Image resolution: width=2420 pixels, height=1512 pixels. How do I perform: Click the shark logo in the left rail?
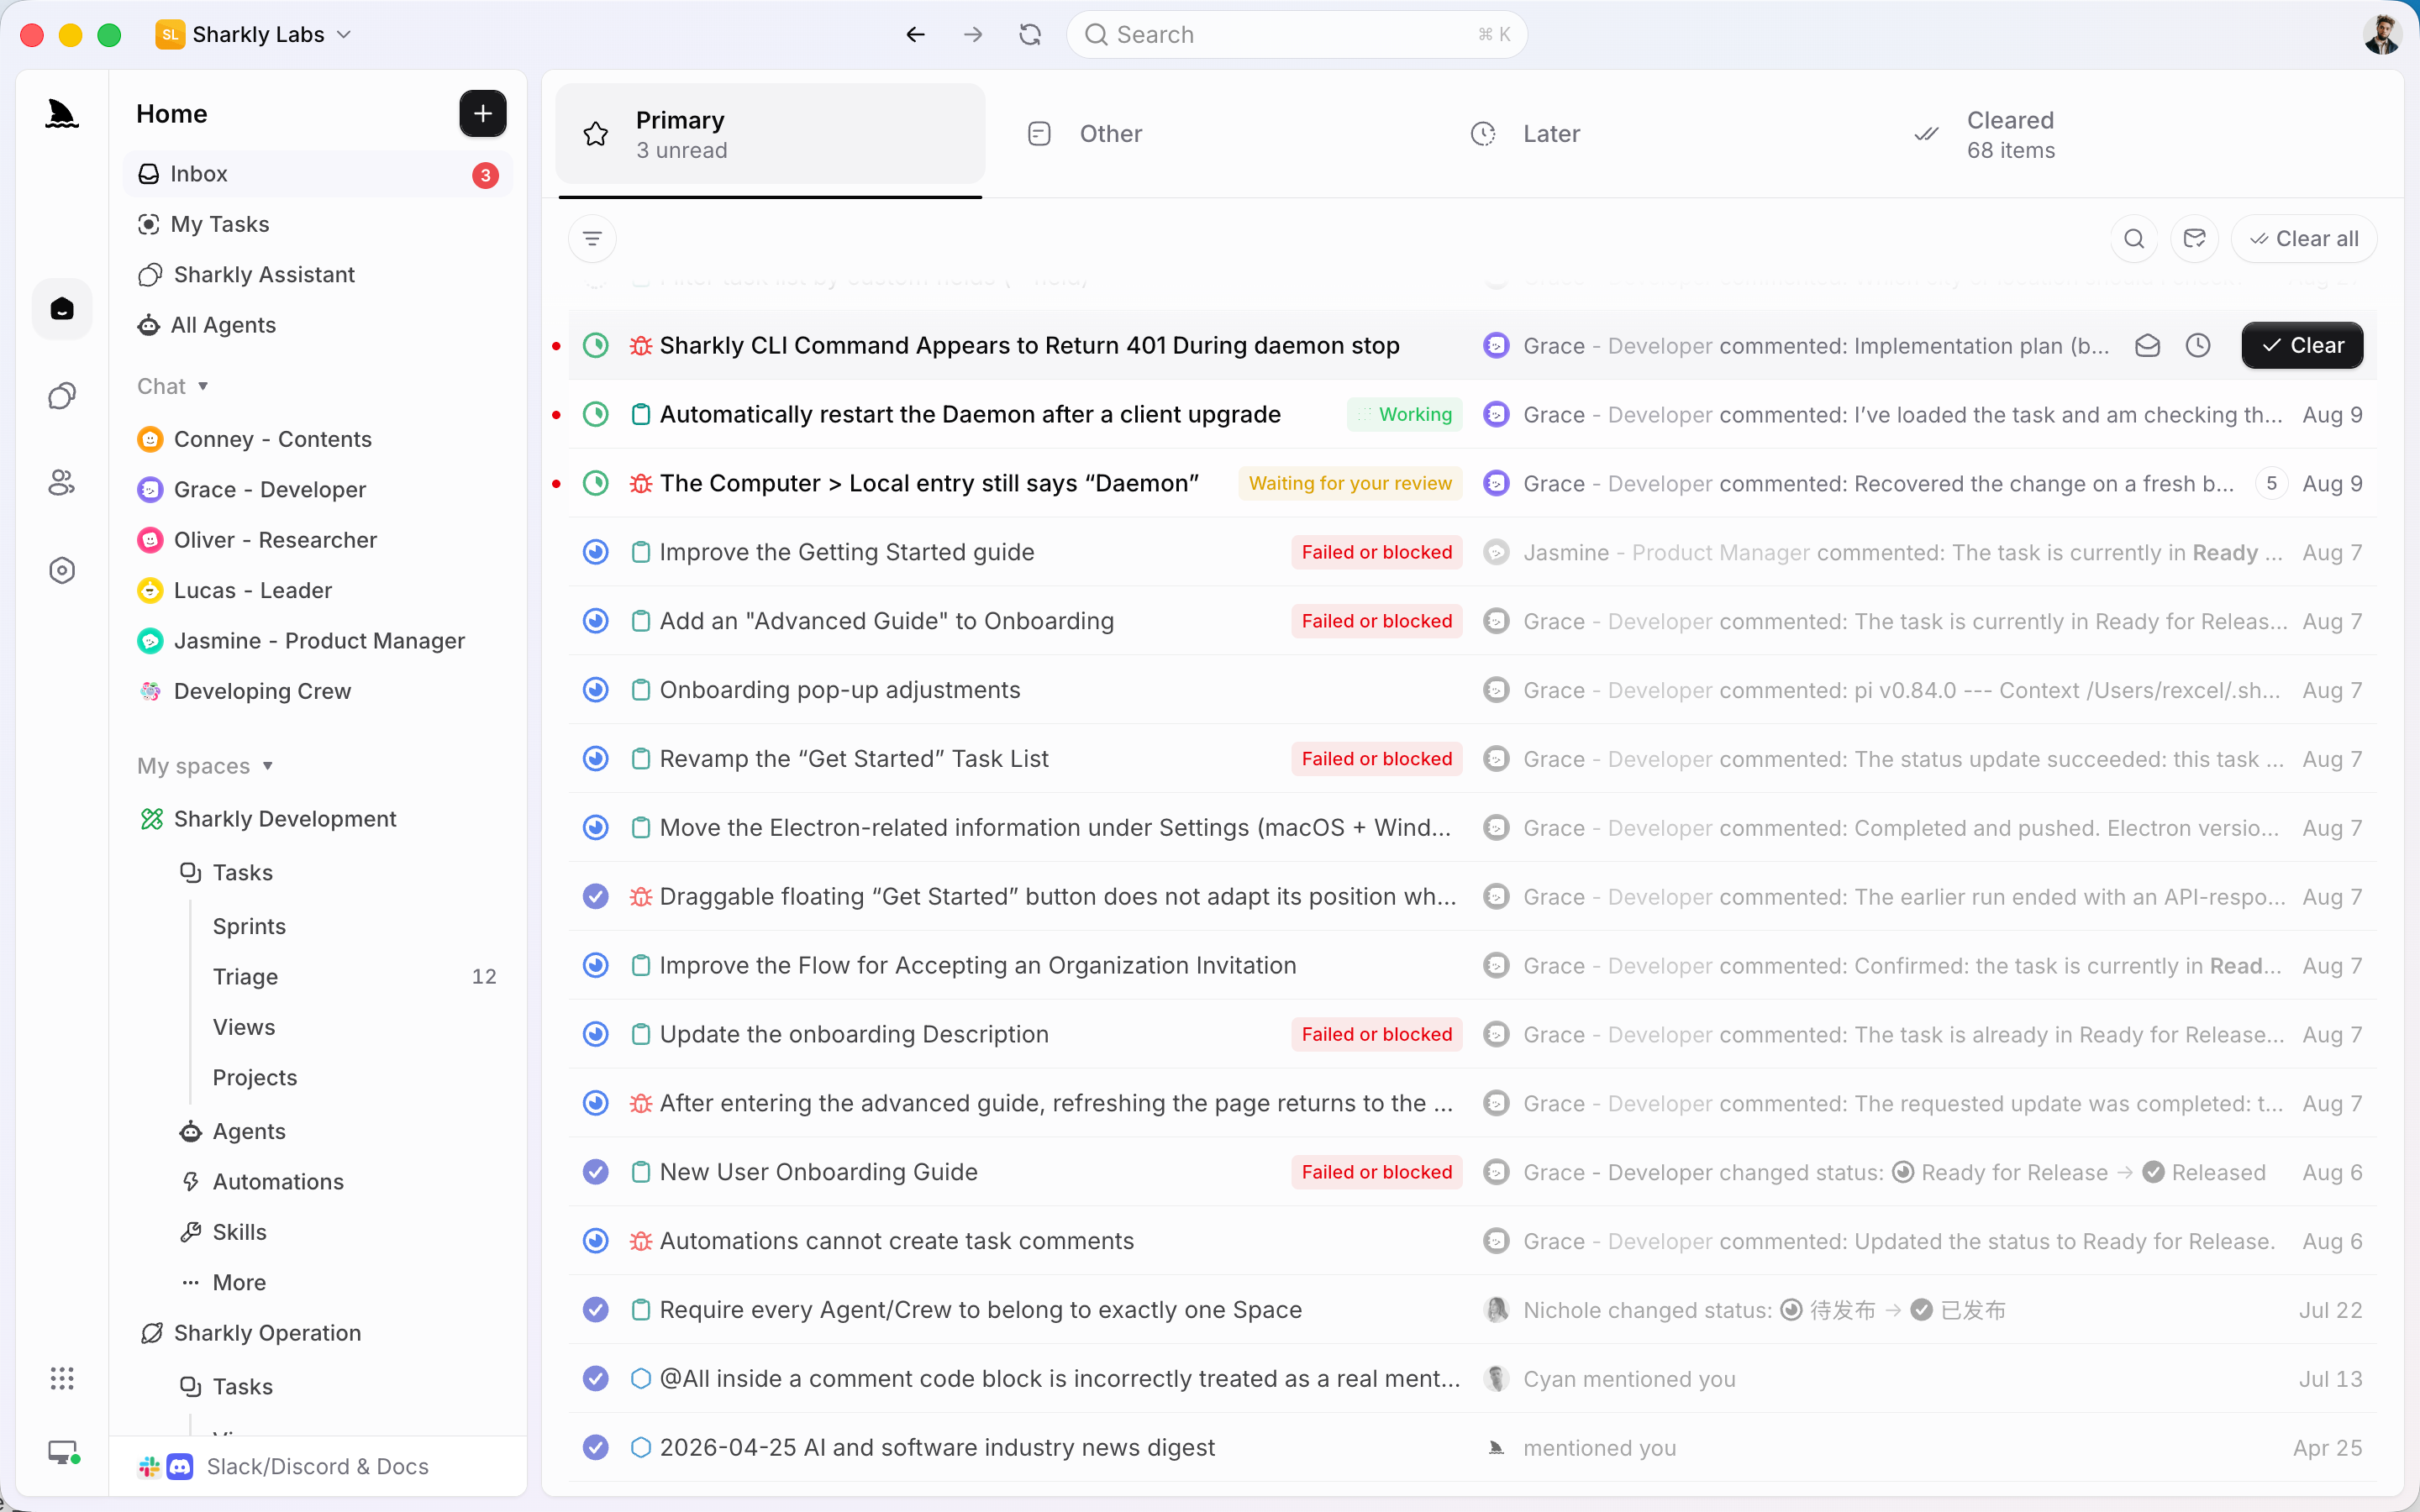pyautogui.click(x=62, y=114)
